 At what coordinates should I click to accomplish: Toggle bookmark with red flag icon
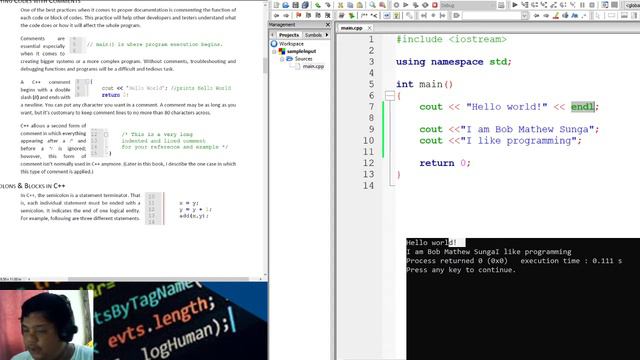pos(298,16)
